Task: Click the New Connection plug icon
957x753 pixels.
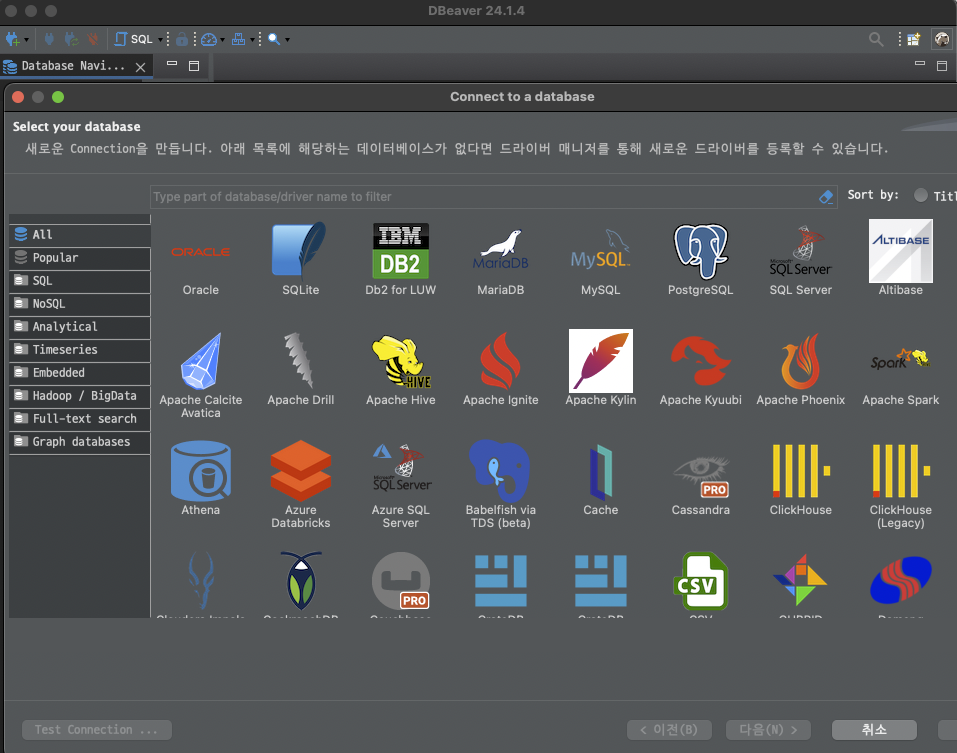Action: 12,40
